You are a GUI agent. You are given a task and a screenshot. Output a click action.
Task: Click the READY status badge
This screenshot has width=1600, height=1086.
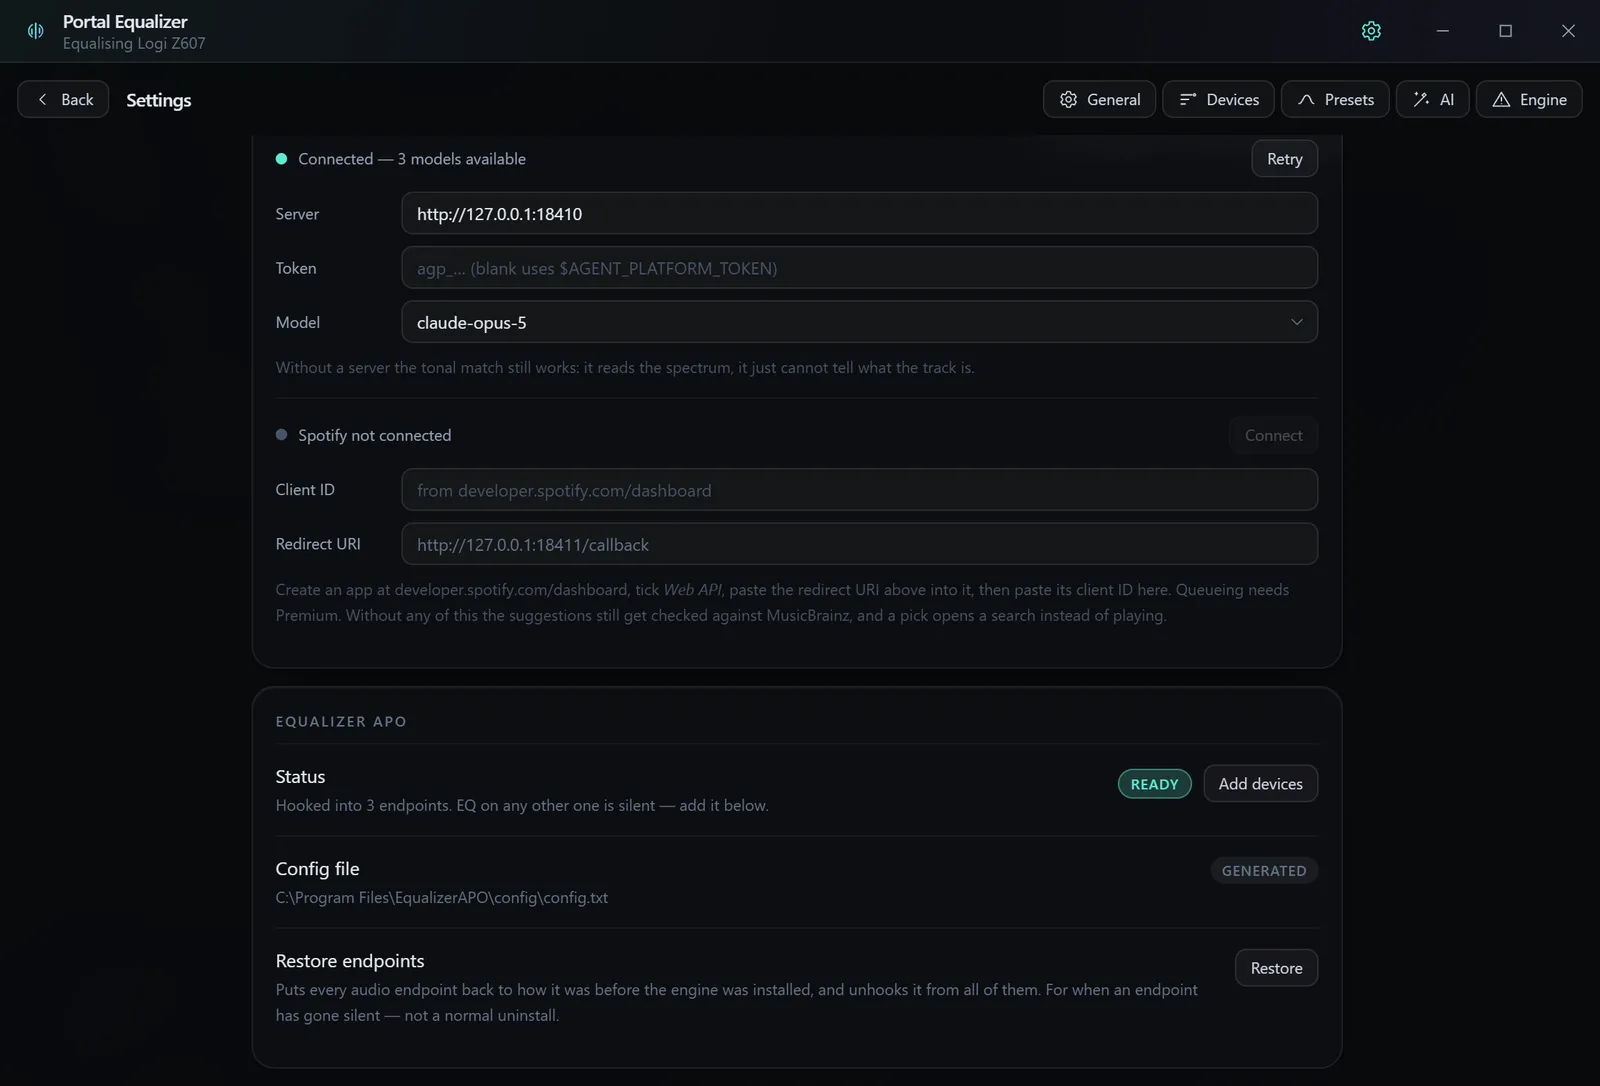click(1154, 784)
